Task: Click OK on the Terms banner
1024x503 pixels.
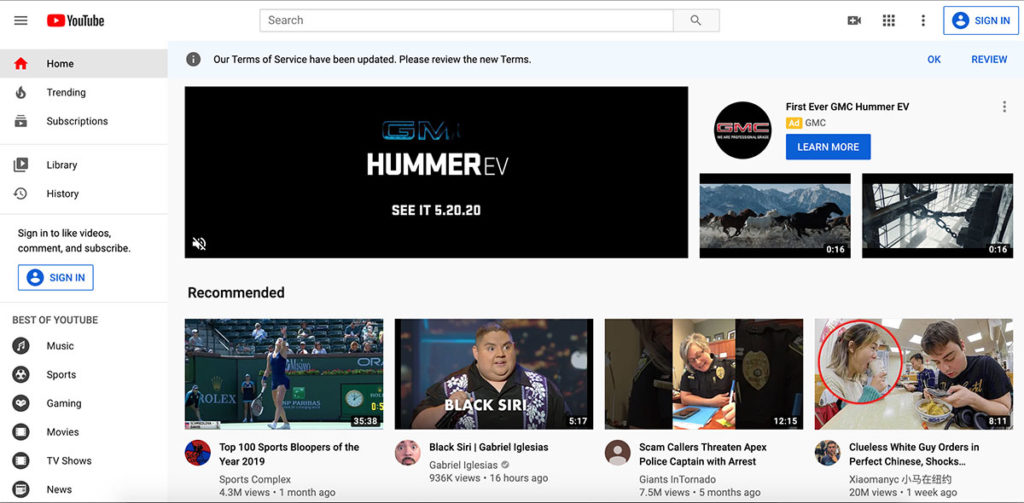Action: [934, 59]
